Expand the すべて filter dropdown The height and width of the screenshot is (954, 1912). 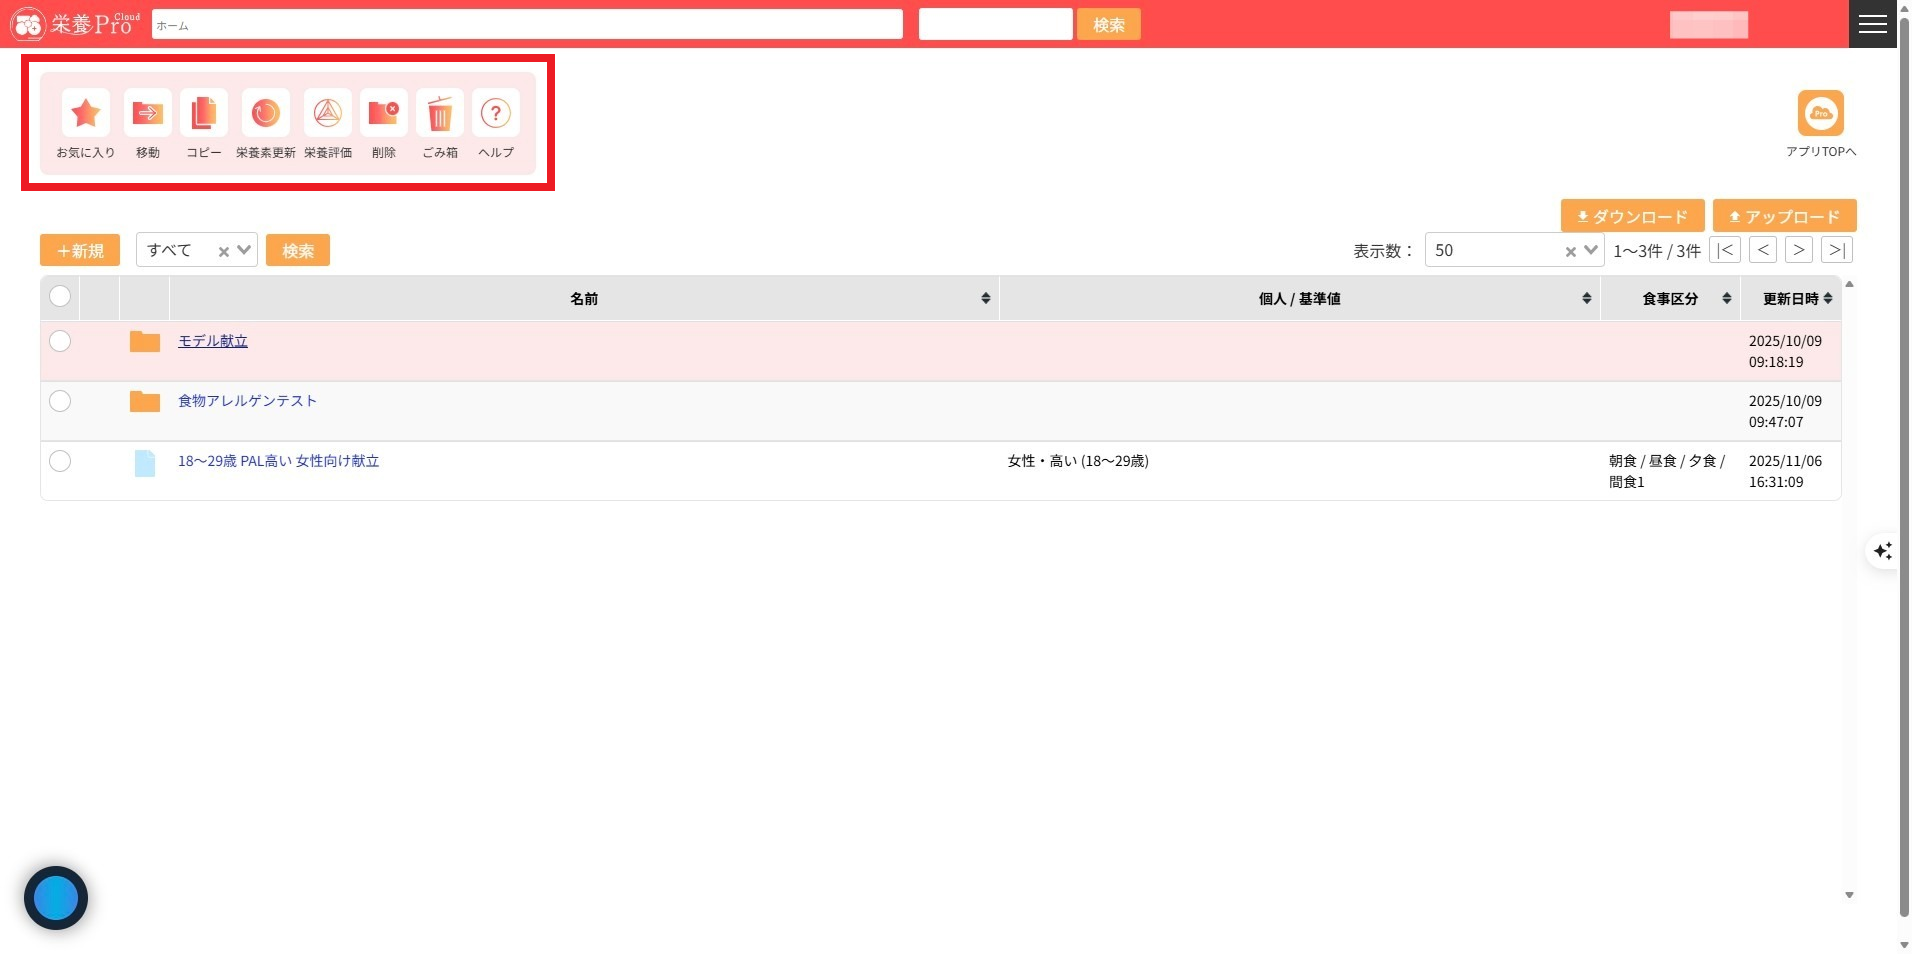pos(243,250)
